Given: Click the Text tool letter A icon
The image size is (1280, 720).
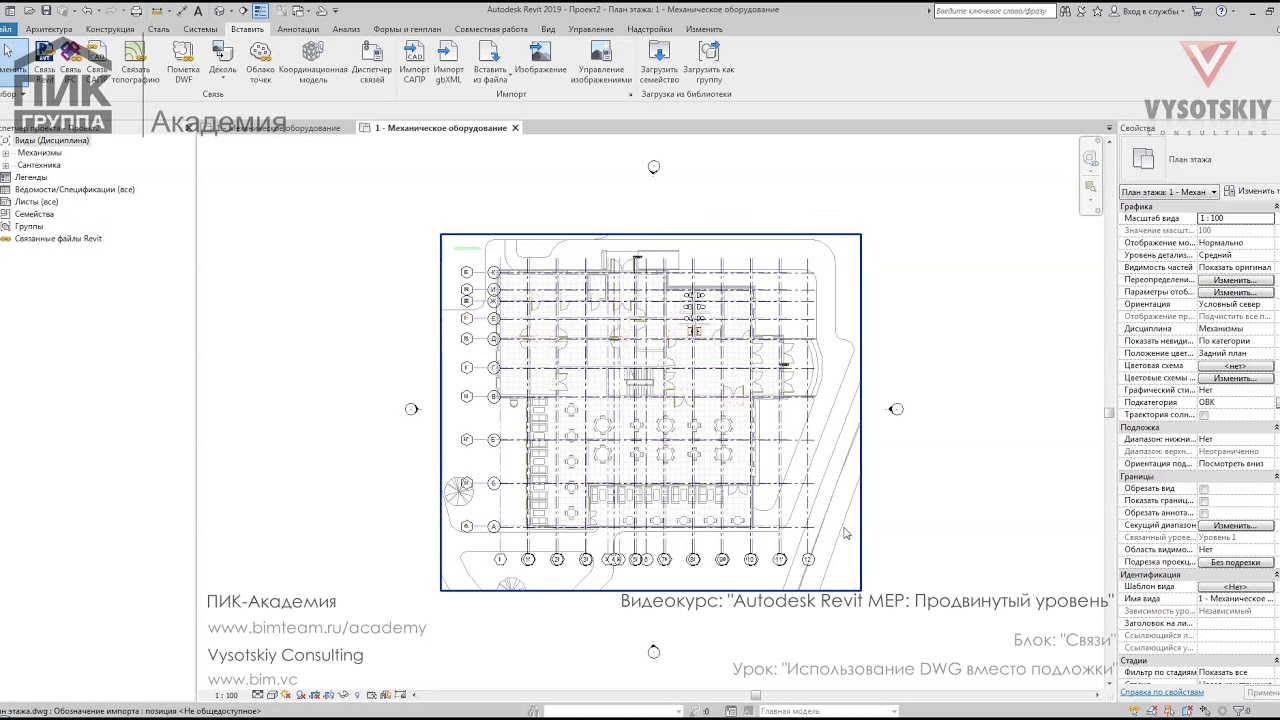Looking at the screenshot, I should (198, 11).
